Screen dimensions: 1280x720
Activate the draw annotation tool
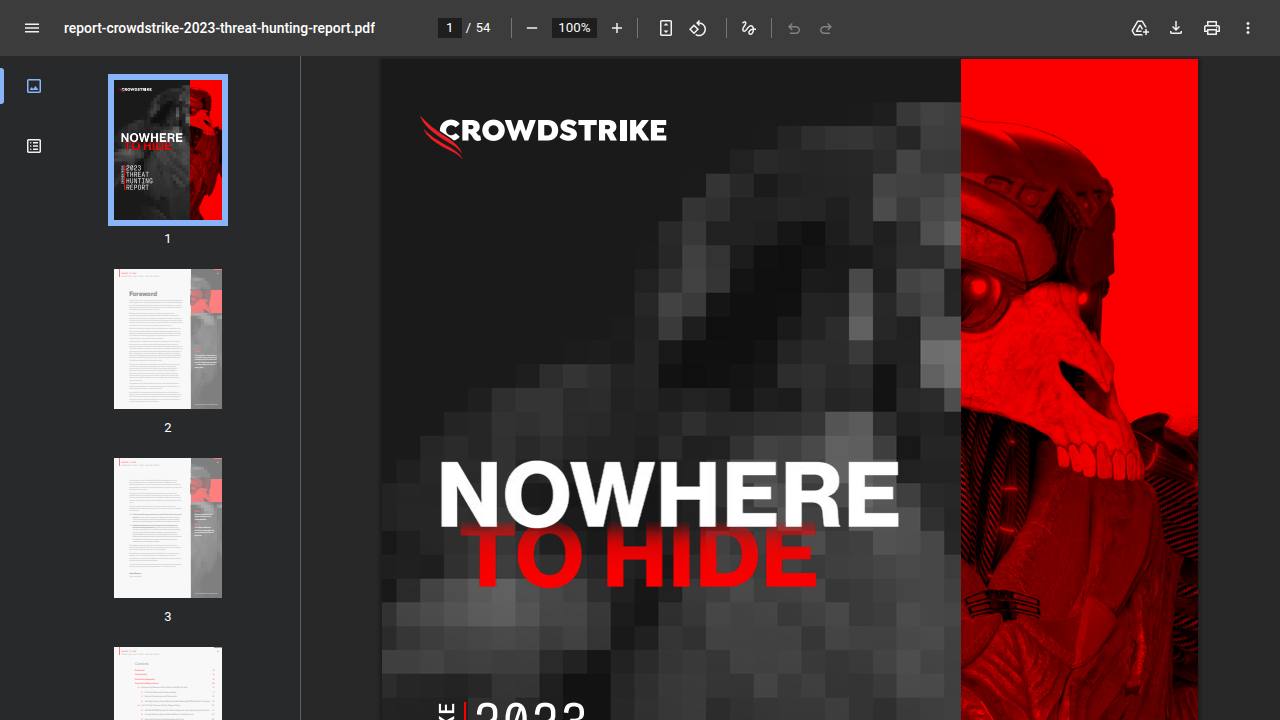tap(748, 28)
